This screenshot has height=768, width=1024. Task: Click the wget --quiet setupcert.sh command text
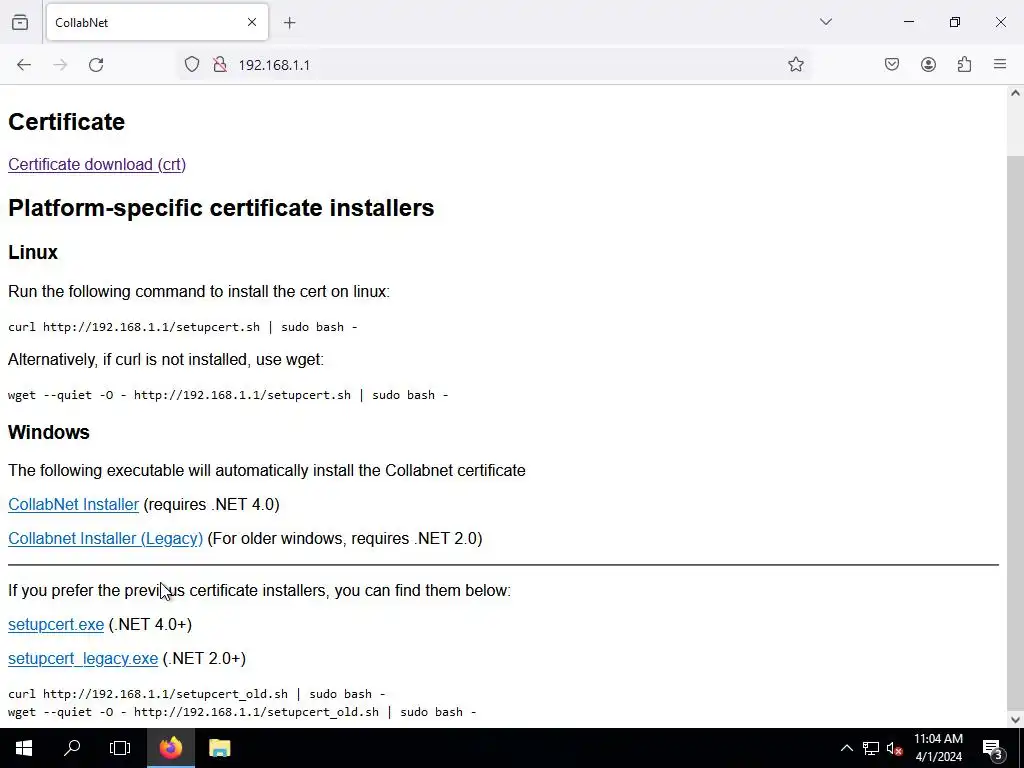(x=228, y=394)
